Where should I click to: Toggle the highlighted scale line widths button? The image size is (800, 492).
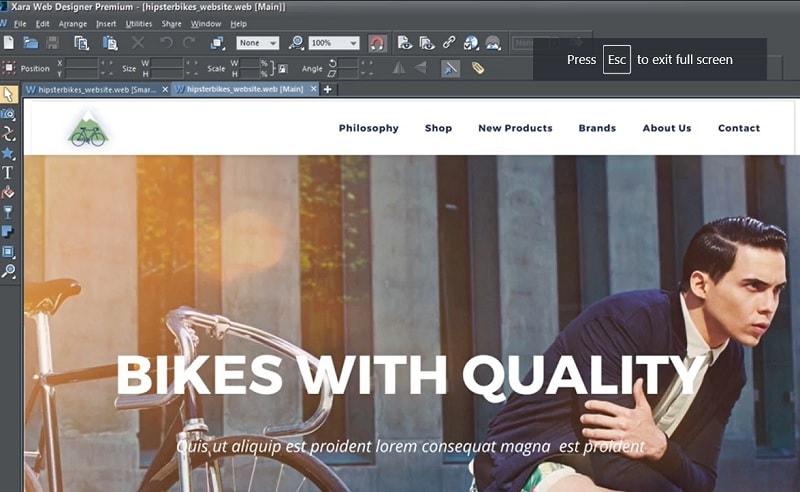click(x=450, y=68)
